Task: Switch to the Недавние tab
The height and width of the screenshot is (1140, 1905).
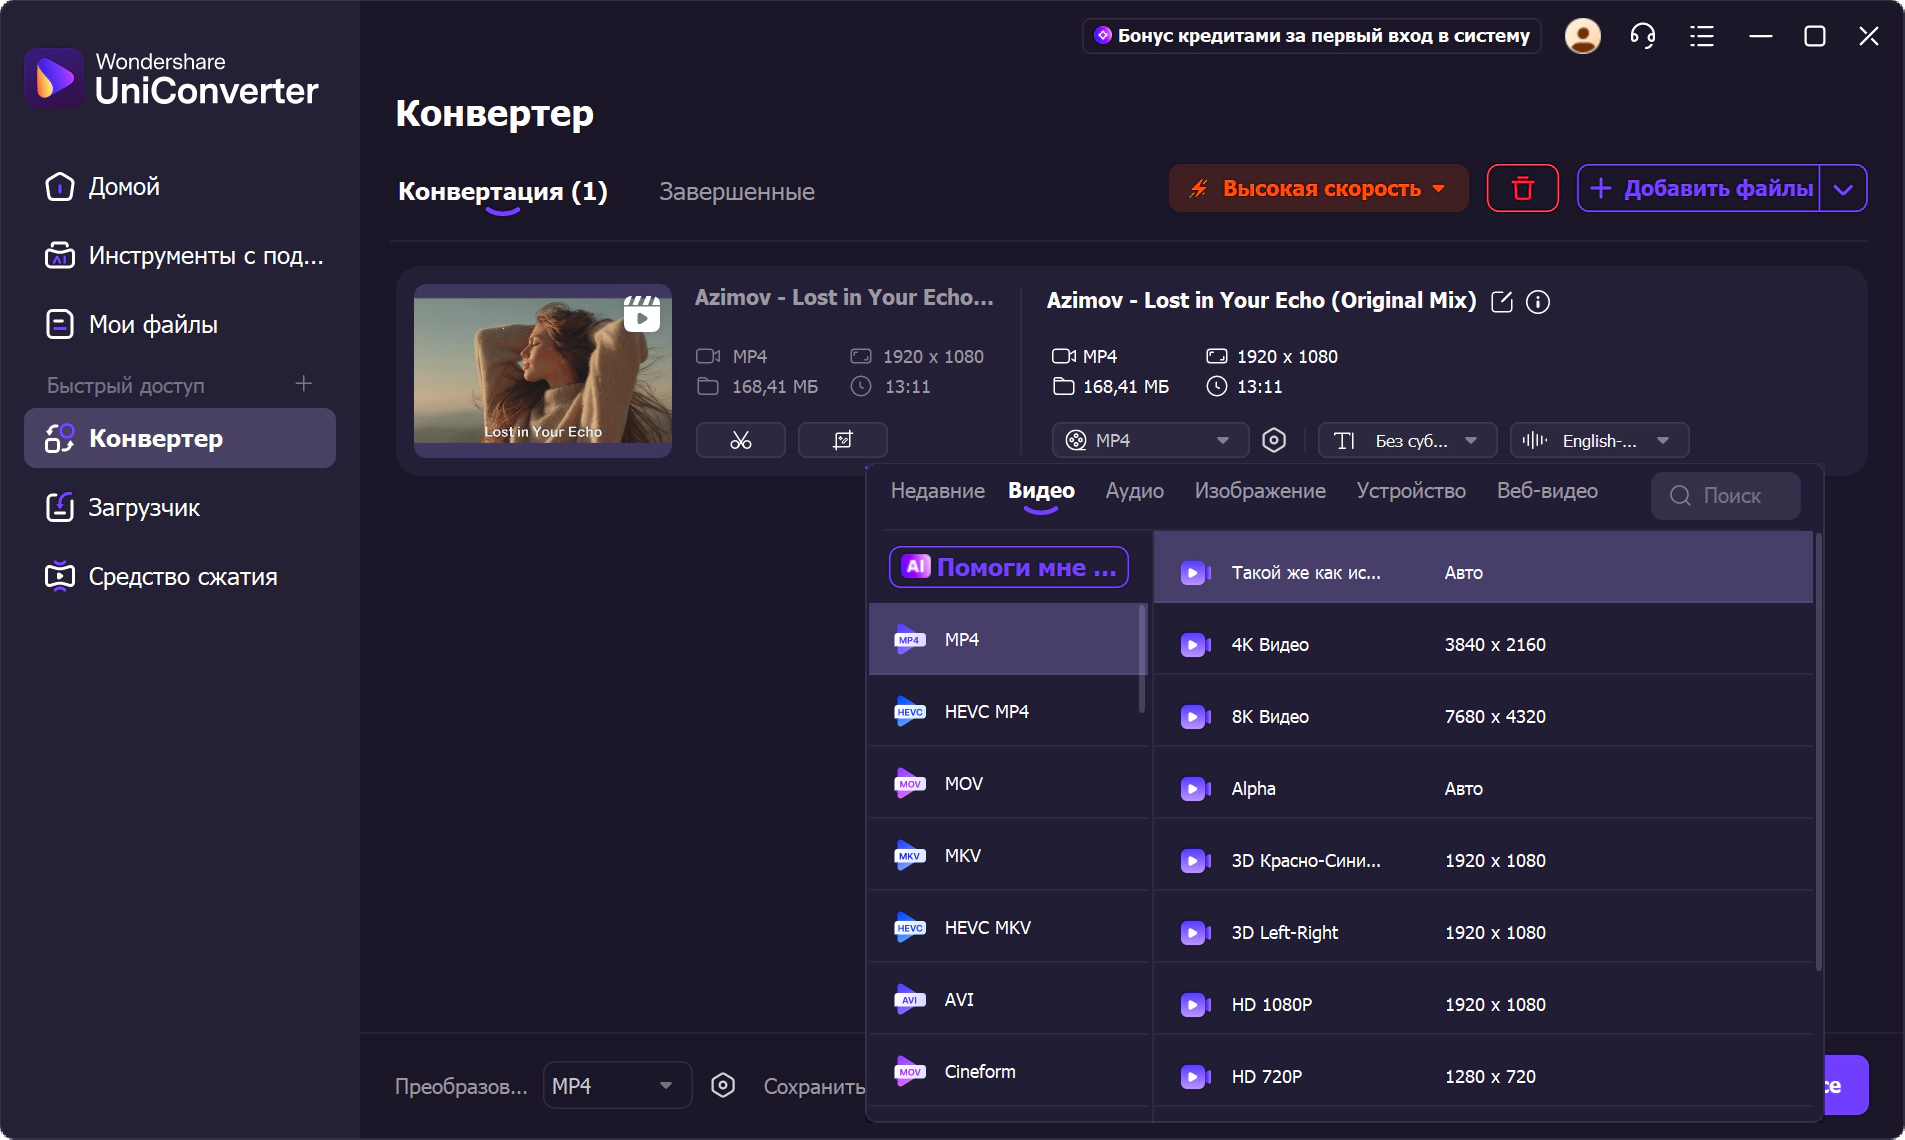Action: (x=938, y=491)
